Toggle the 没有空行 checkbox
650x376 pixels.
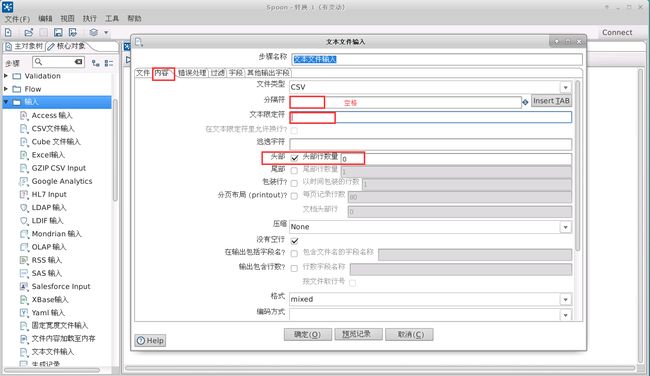click(294, 241)
